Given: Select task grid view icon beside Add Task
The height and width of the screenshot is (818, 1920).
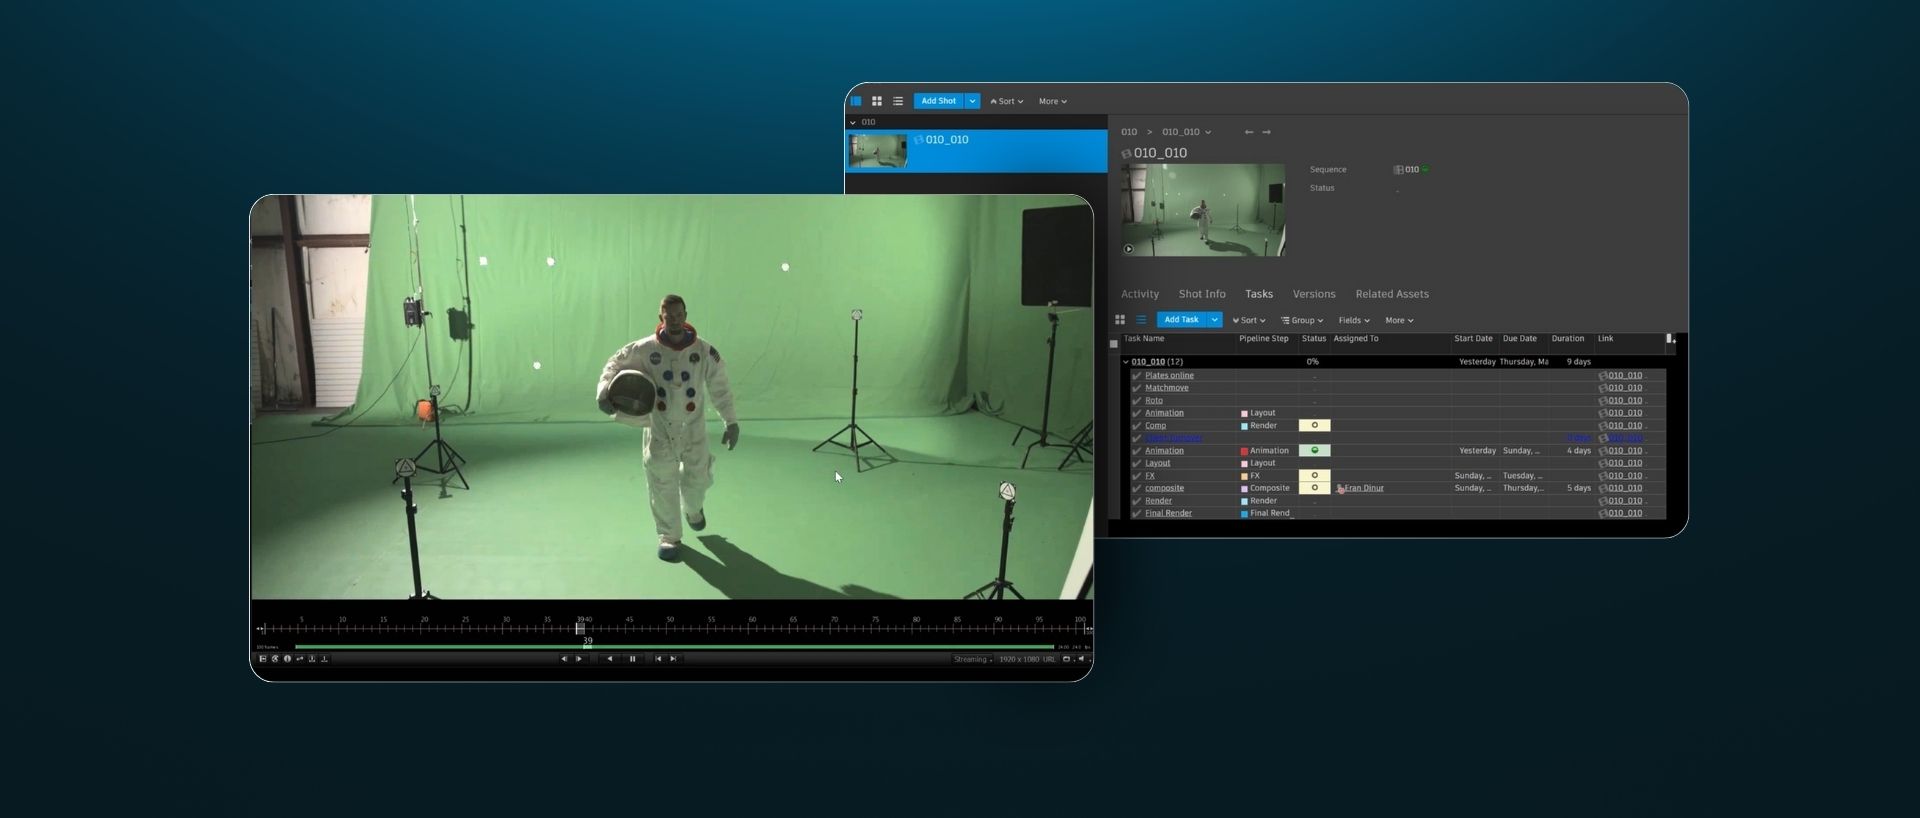Looking at the screenshot, I should pos(1120,320).
